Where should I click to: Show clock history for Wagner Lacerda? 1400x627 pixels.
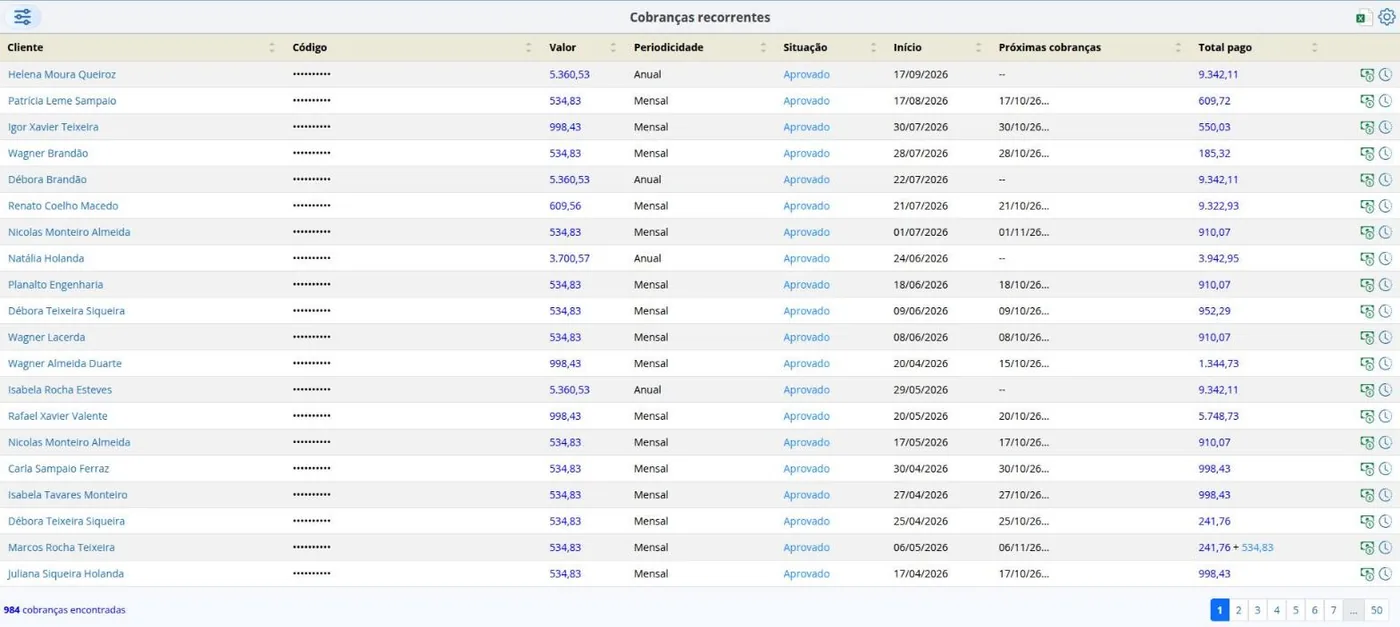point(1385,338)
